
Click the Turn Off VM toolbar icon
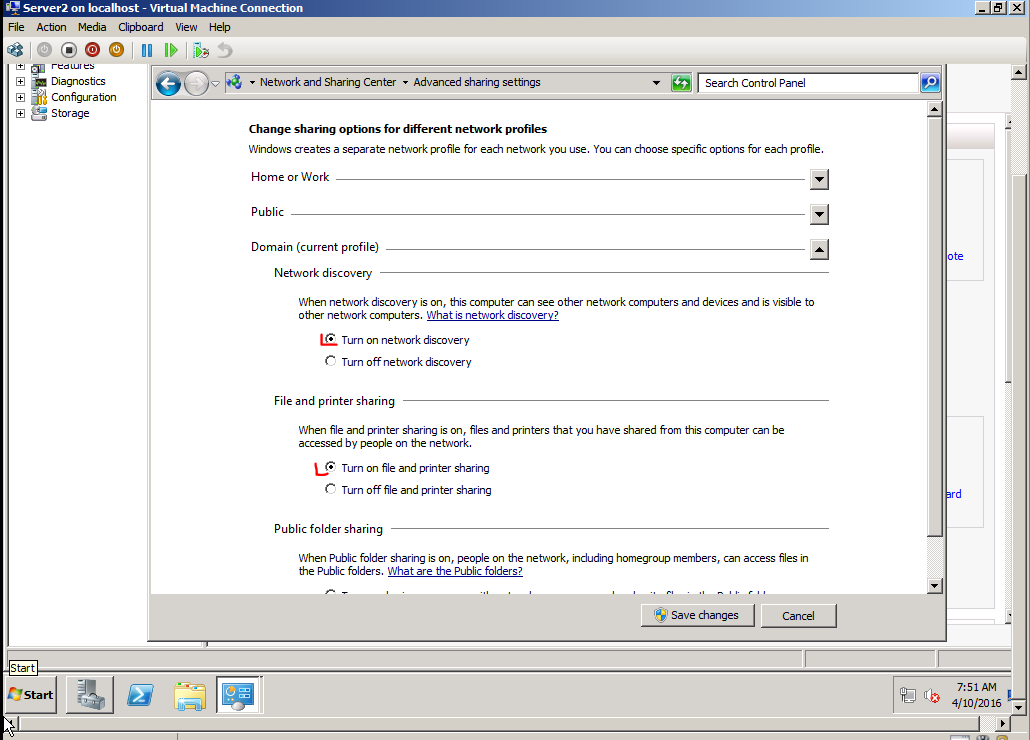(68, 50)
